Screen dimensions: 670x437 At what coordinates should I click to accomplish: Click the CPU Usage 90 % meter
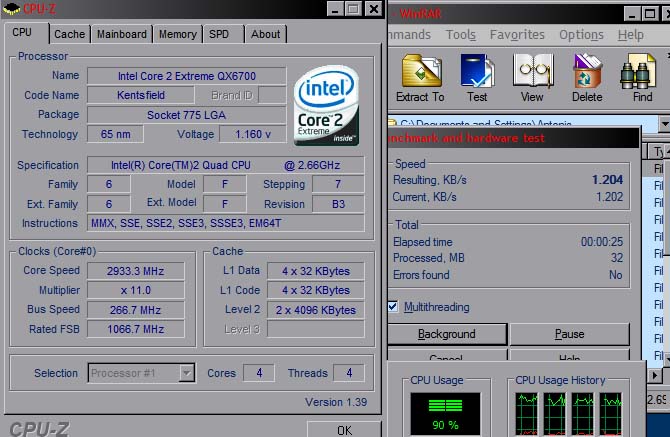click(x=445, y=414)
